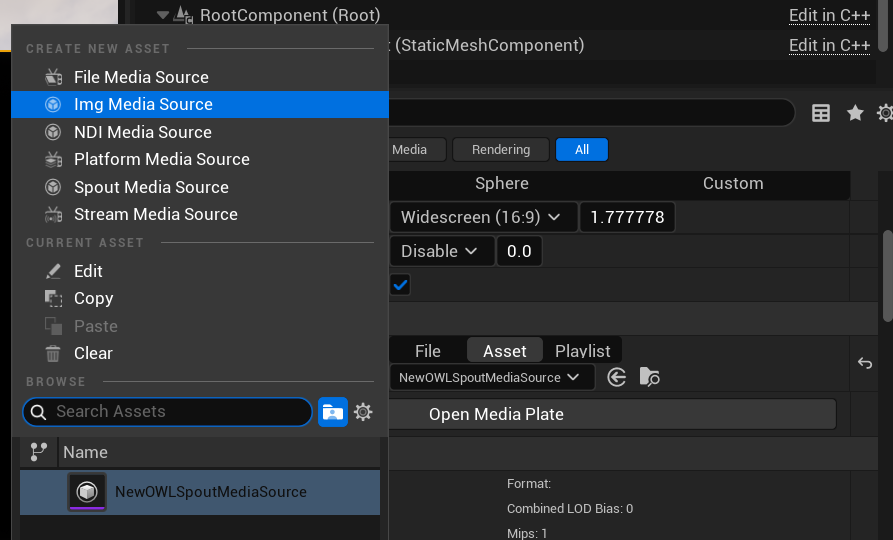This screenshot has width=893, height=540.
Task: Edit the current asset
Action: click(x=200, y=271)
